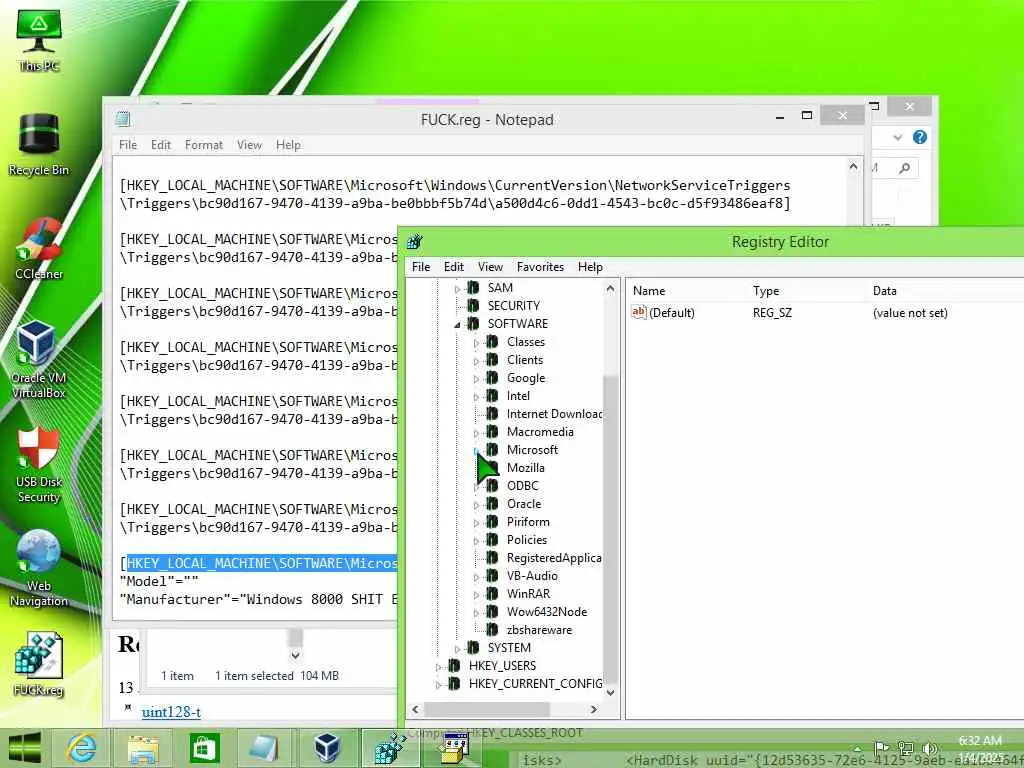The width and height of the screenshot is (1024, 768).
Task: Click Notepad scrollbar up arrow
Action: coord(853,167)
